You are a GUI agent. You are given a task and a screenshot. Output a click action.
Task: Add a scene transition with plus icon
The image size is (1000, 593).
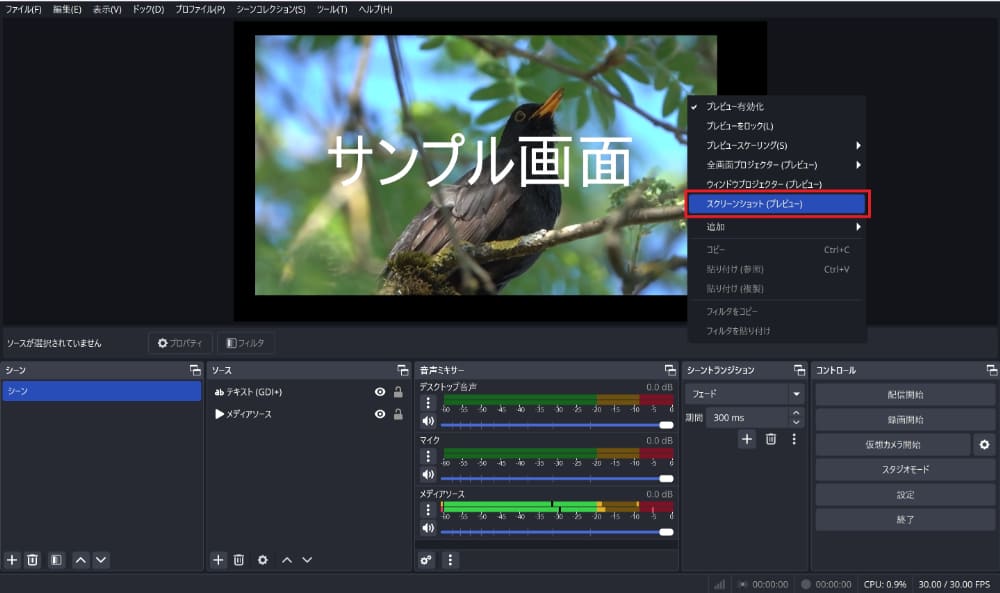(747, 439)
